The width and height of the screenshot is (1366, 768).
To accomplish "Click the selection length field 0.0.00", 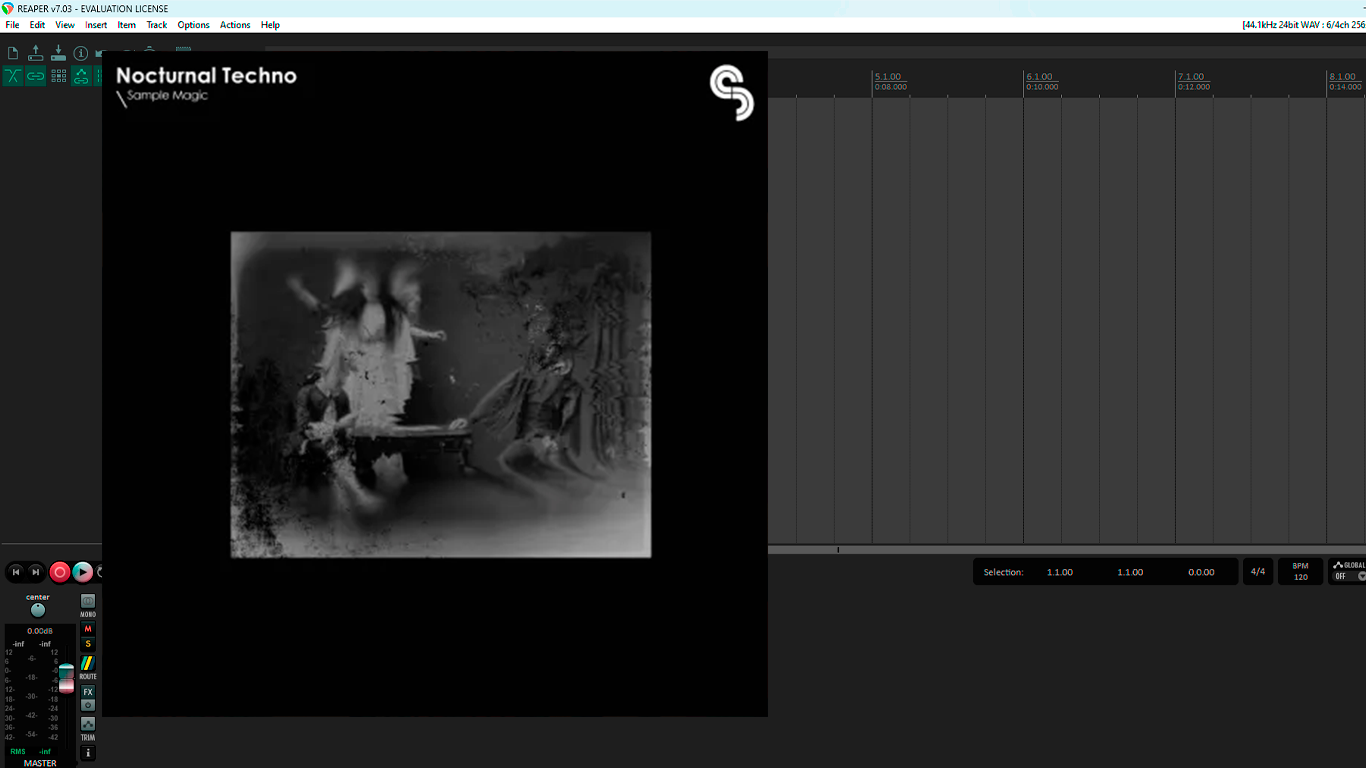I will point(1201,572).
